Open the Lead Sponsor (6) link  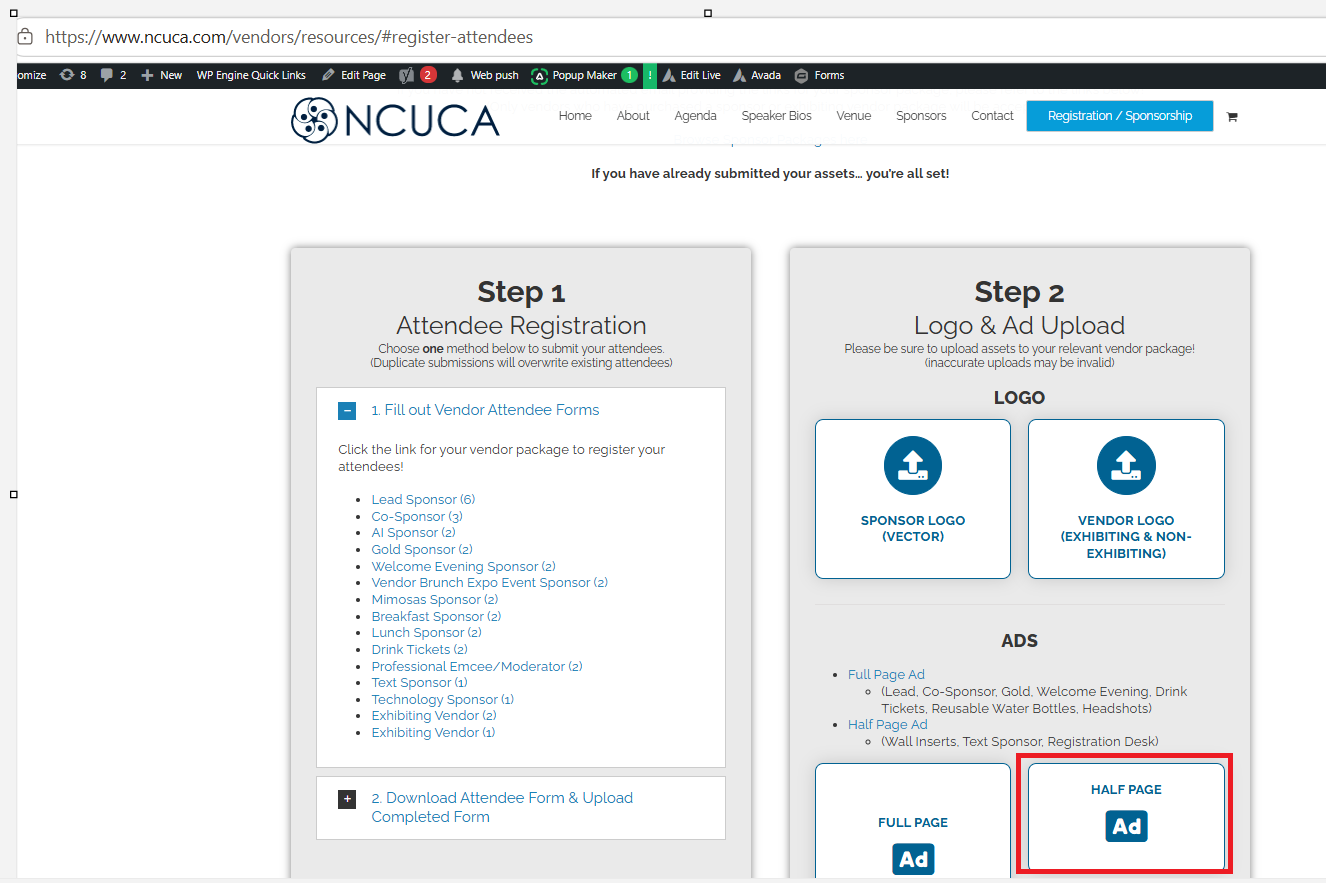click(423, 500)
